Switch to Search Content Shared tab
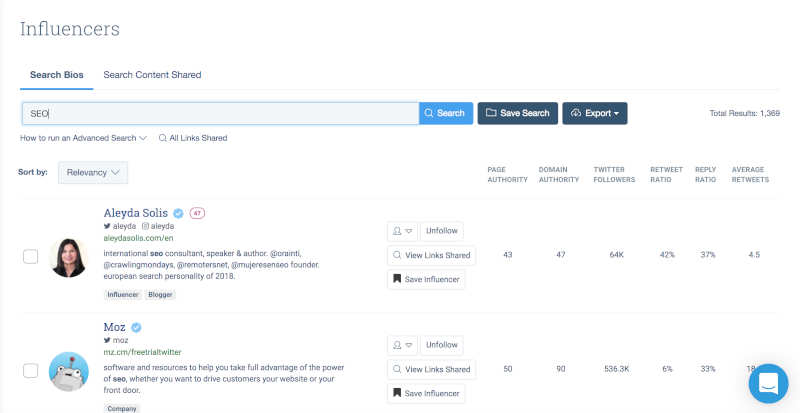Viewport: 800px width, 413px height. [152, 75]
